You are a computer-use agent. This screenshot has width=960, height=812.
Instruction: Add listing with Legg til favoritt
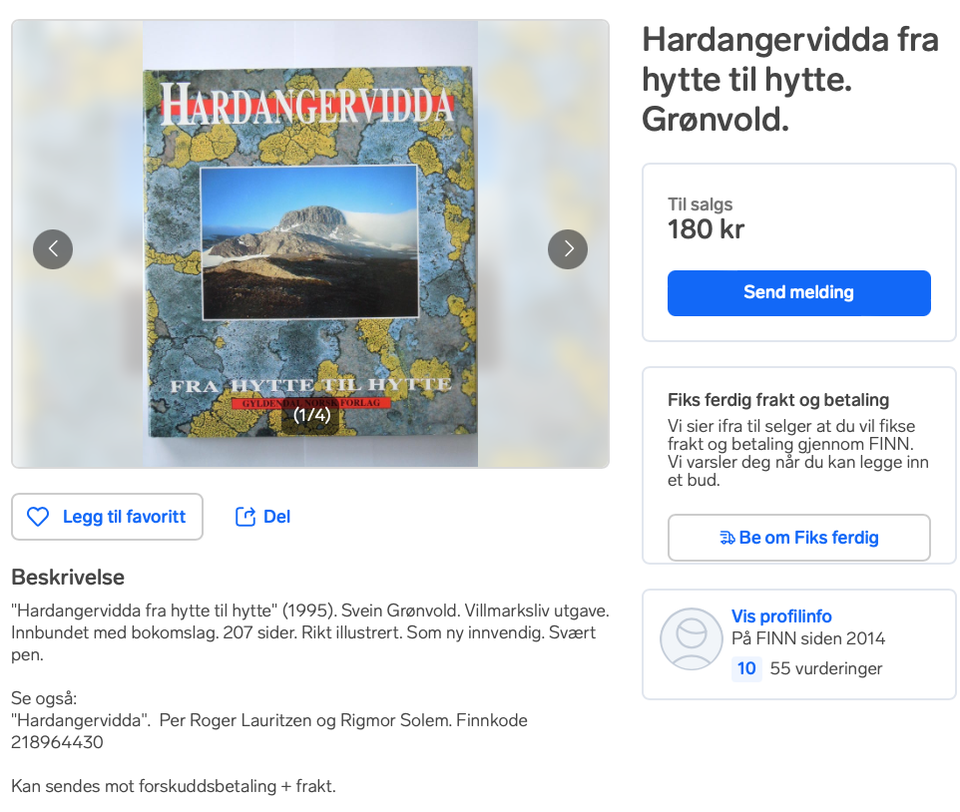pos(107,517)
